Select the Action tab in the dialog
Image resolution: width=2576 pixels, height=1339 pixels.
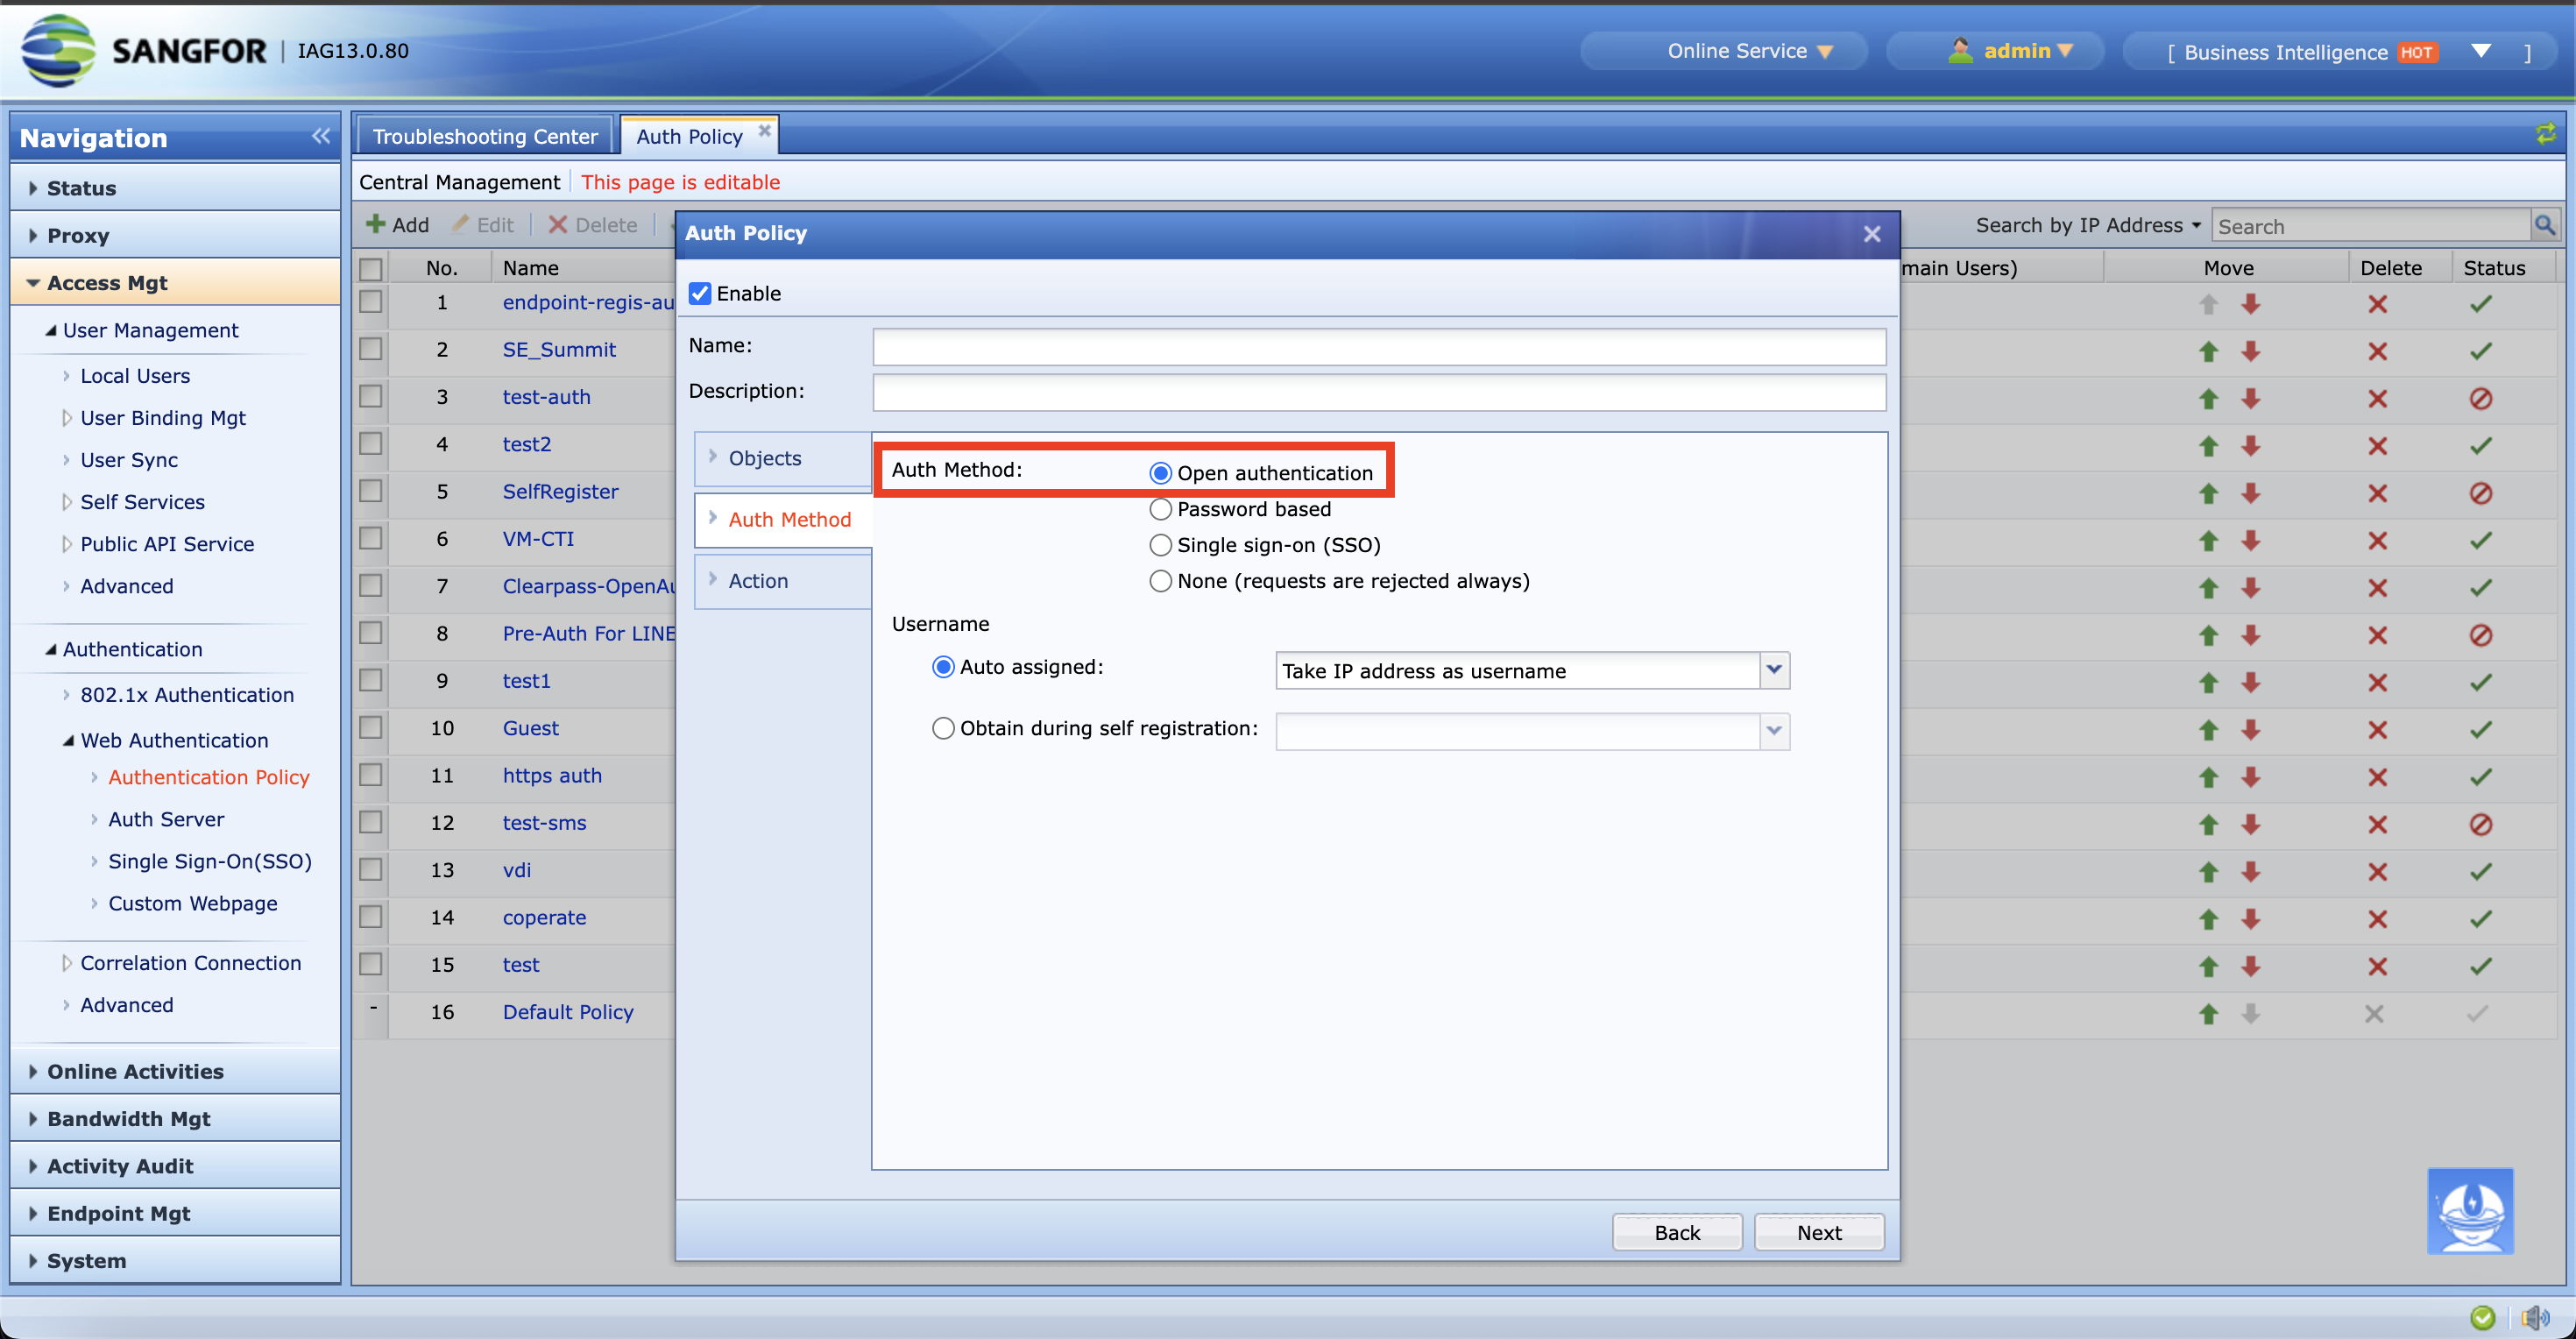coord(758,580)
